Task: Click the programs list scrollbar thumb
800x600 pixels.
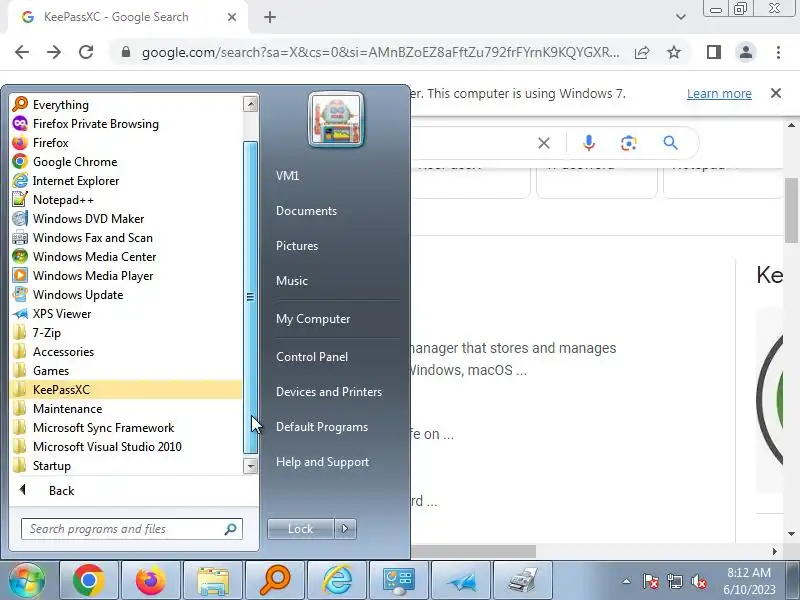Action: [250, 297]
